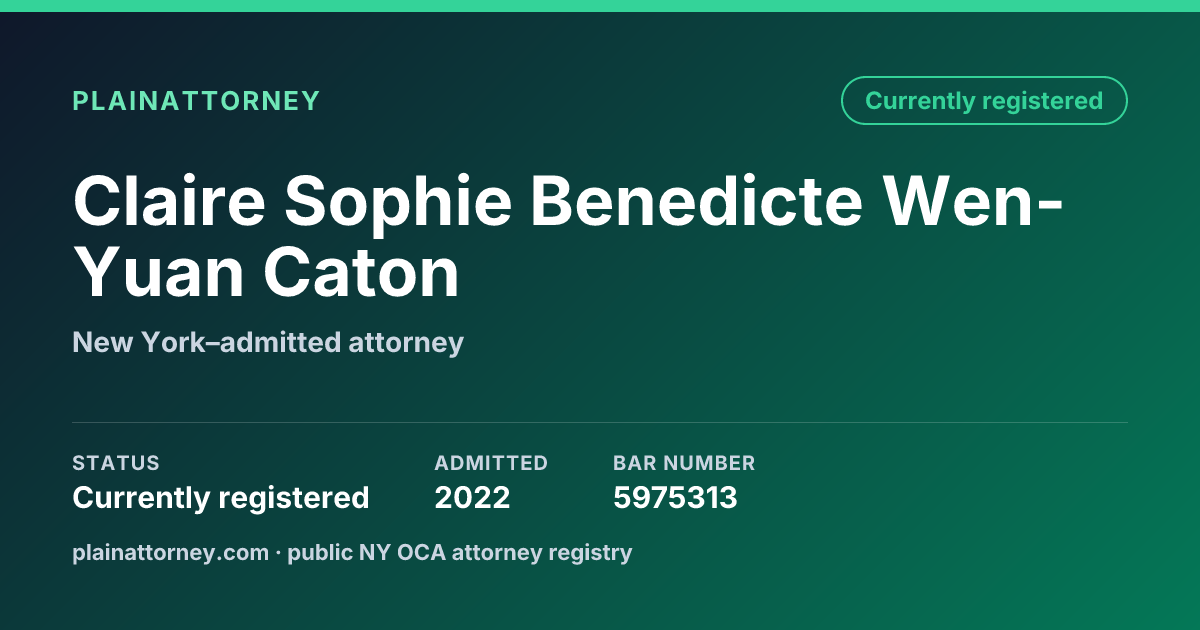
Task: Select the word Yuan in heading
Action: [x=158, y=272]
